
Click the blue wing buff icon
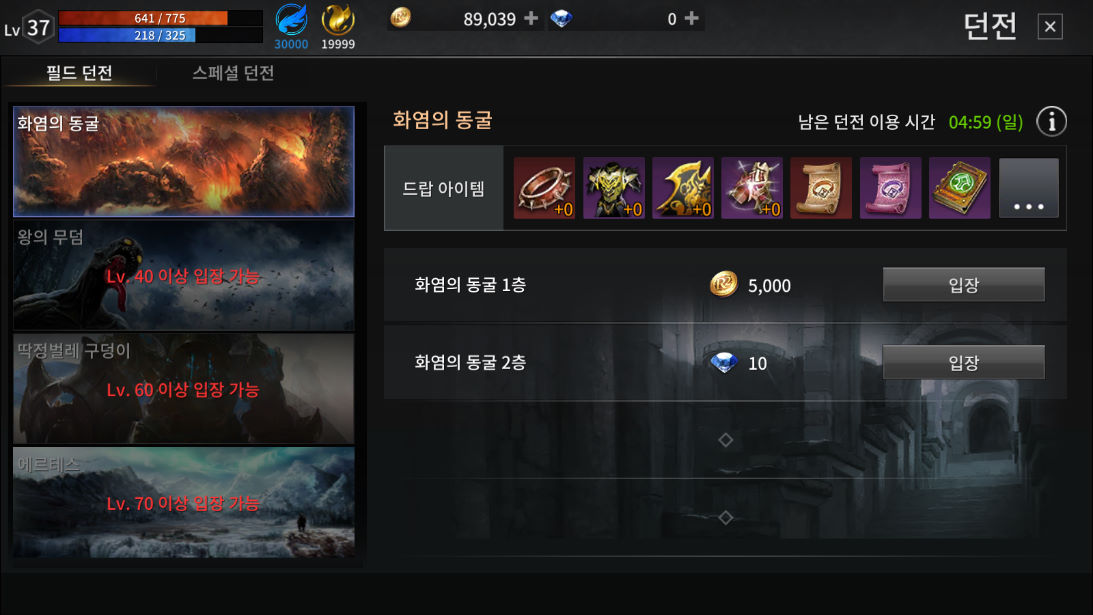coord(291,20)
